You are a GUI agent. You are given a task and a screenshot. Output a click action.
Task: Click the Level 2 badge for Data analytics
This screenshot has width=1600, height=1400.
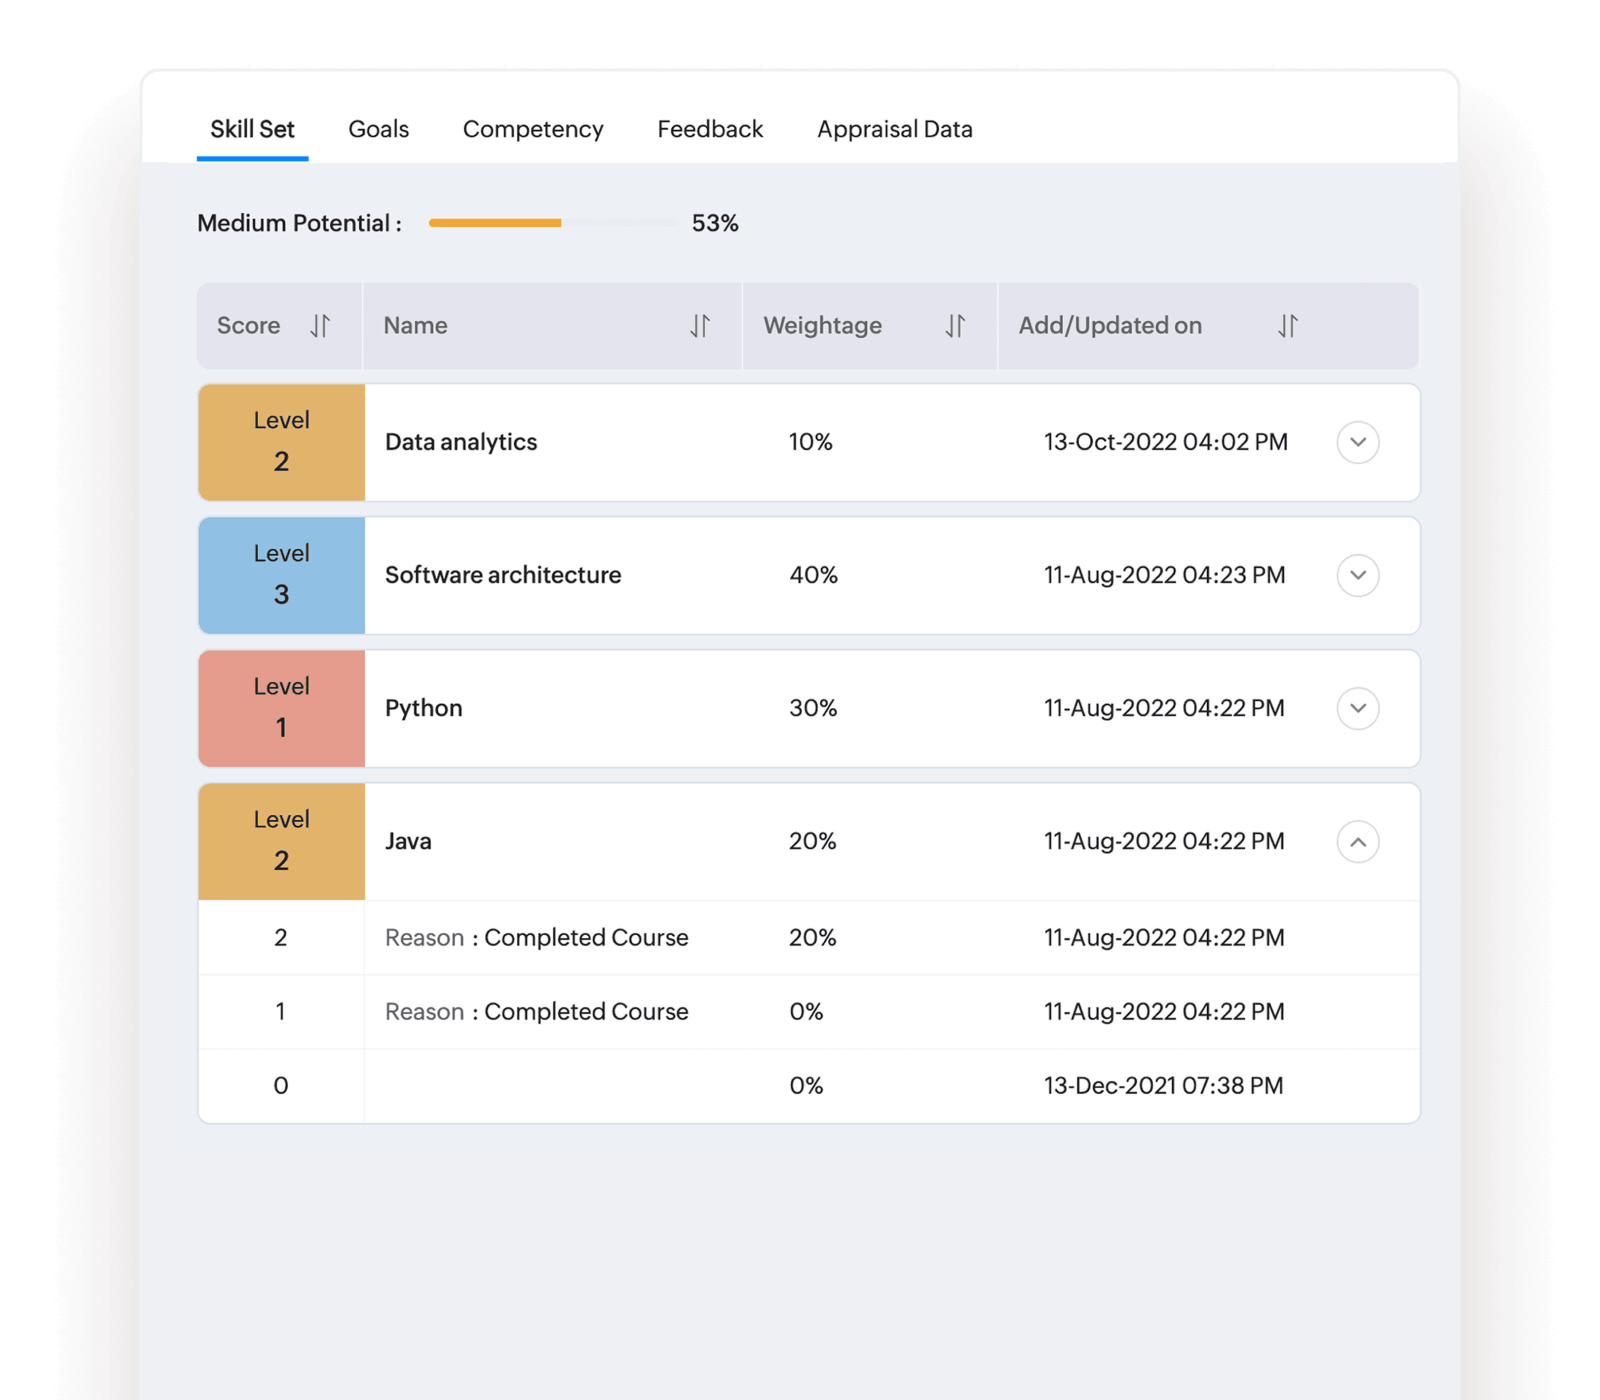coord(281,442)
